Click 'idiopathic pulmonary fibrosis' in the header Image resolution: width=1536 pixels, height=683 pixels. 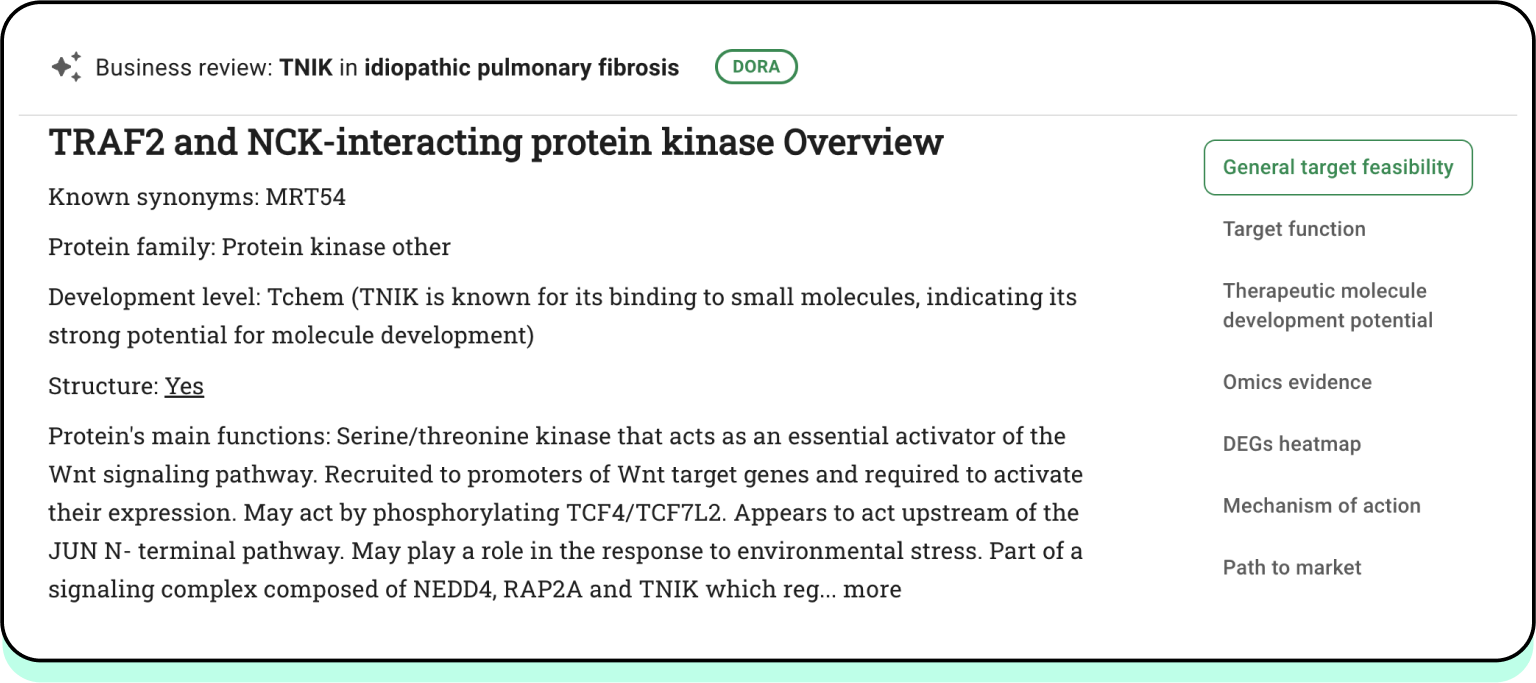tap(521, 68)
